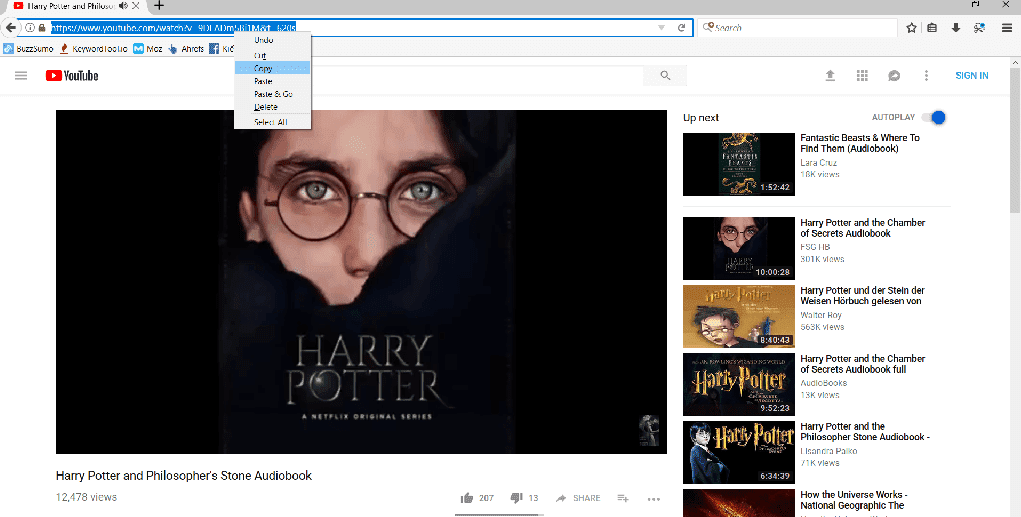
Task: Click the AudioBooks channel name
Action: pyautogui.click(x=824, y=383)
